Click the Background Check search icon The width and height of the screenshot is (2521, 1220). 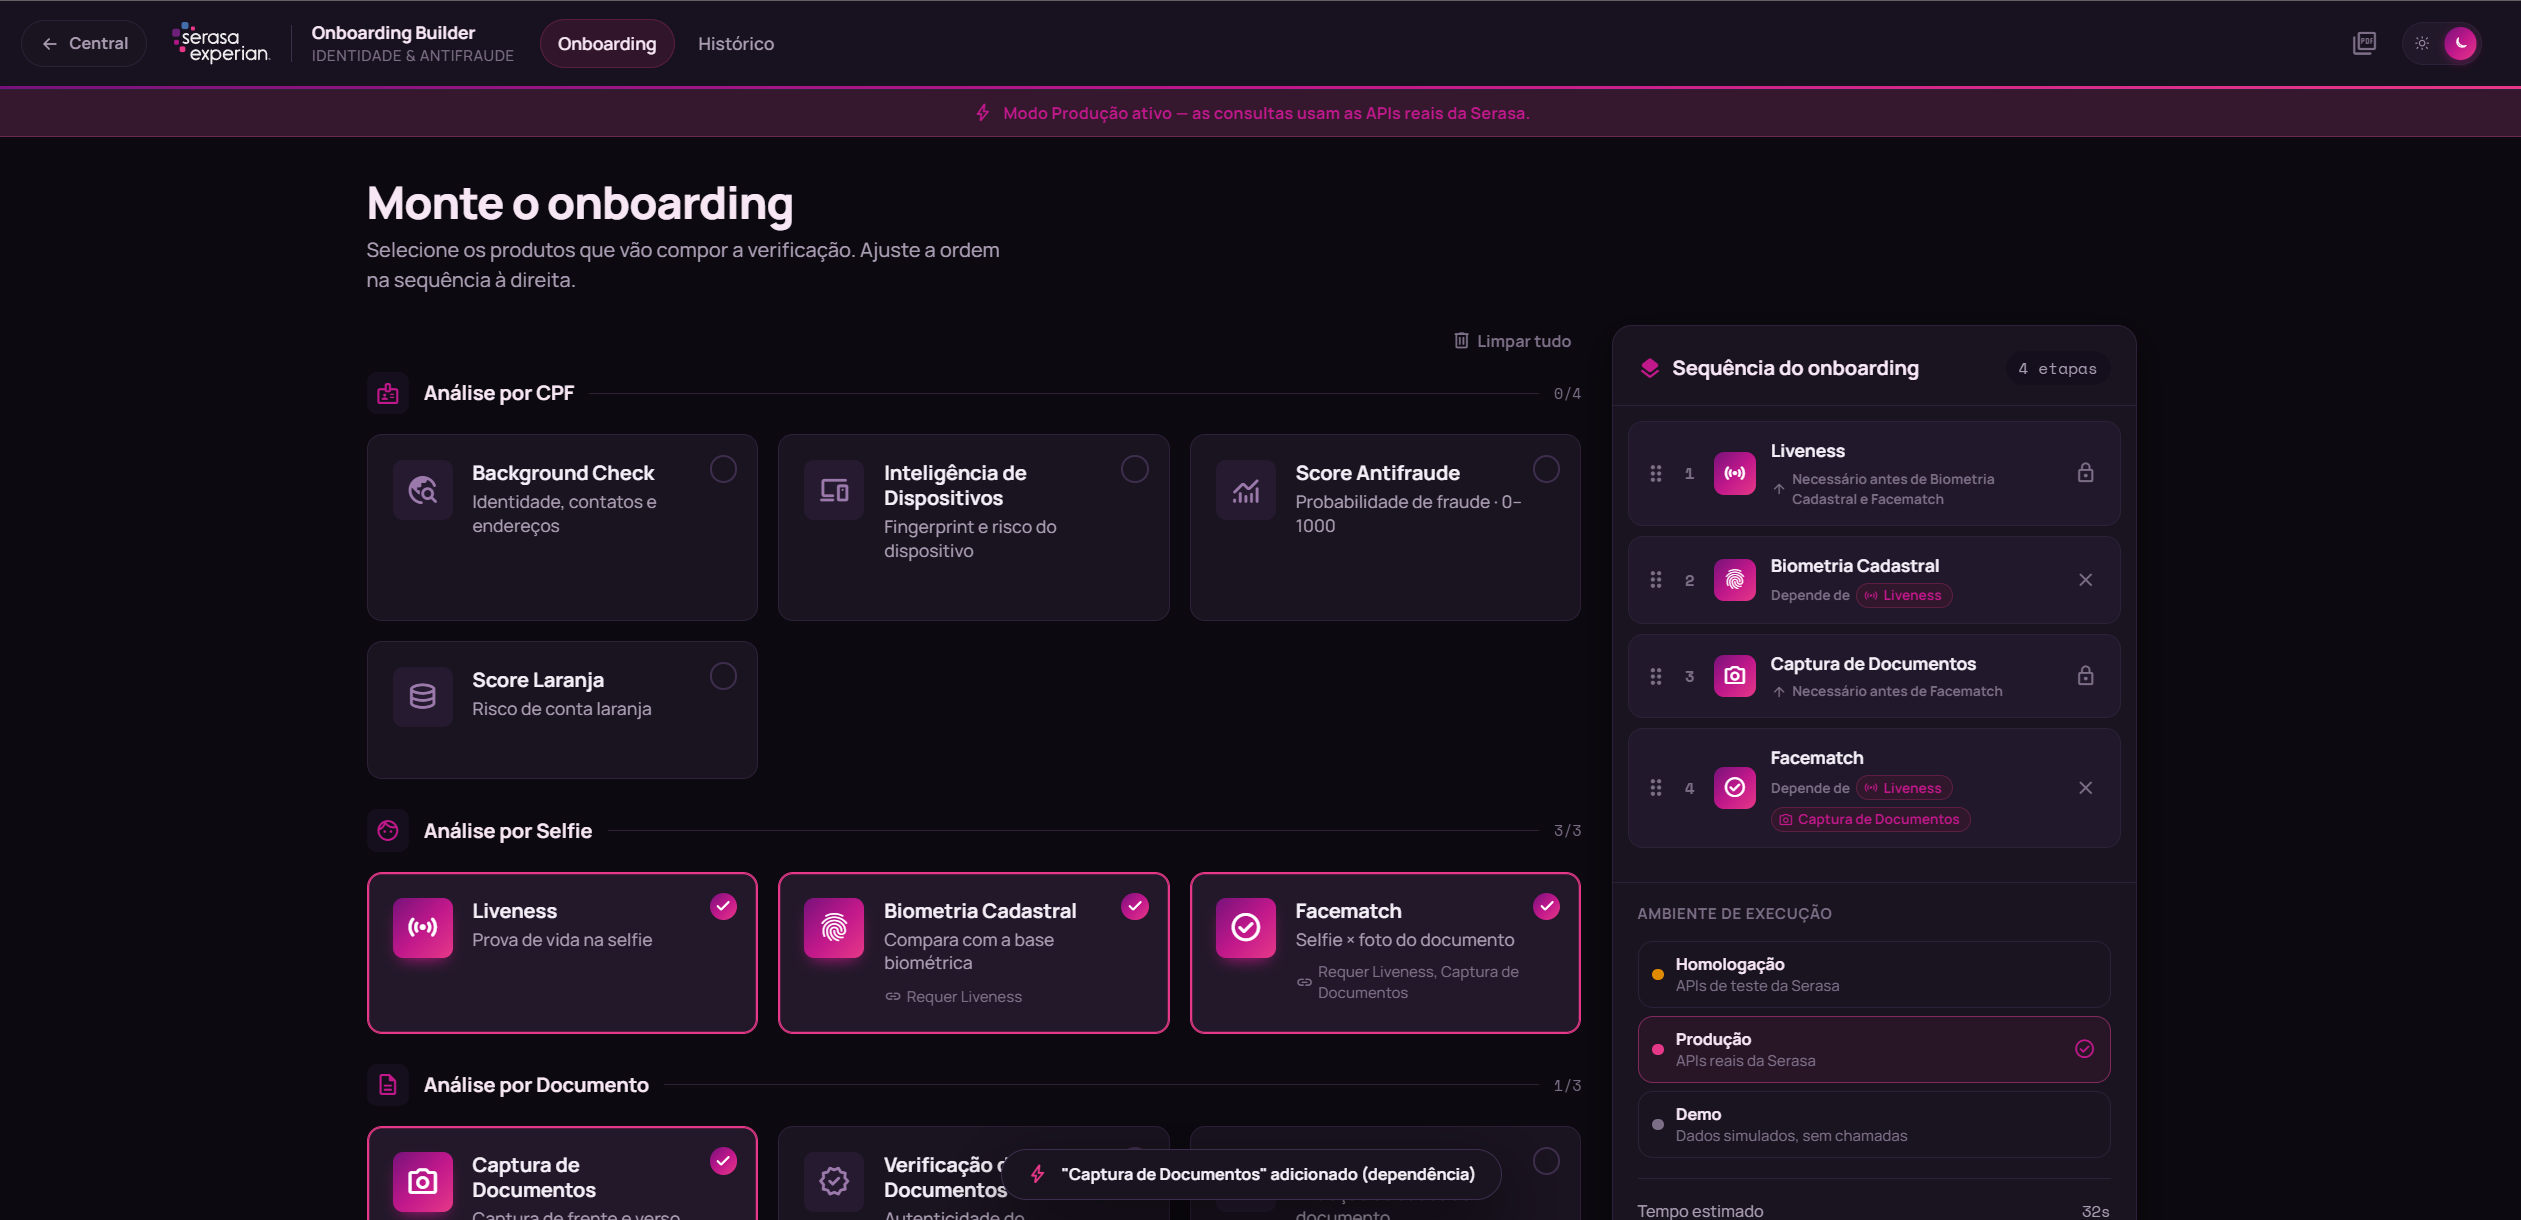pyautogui.click(x=423, y=490)
